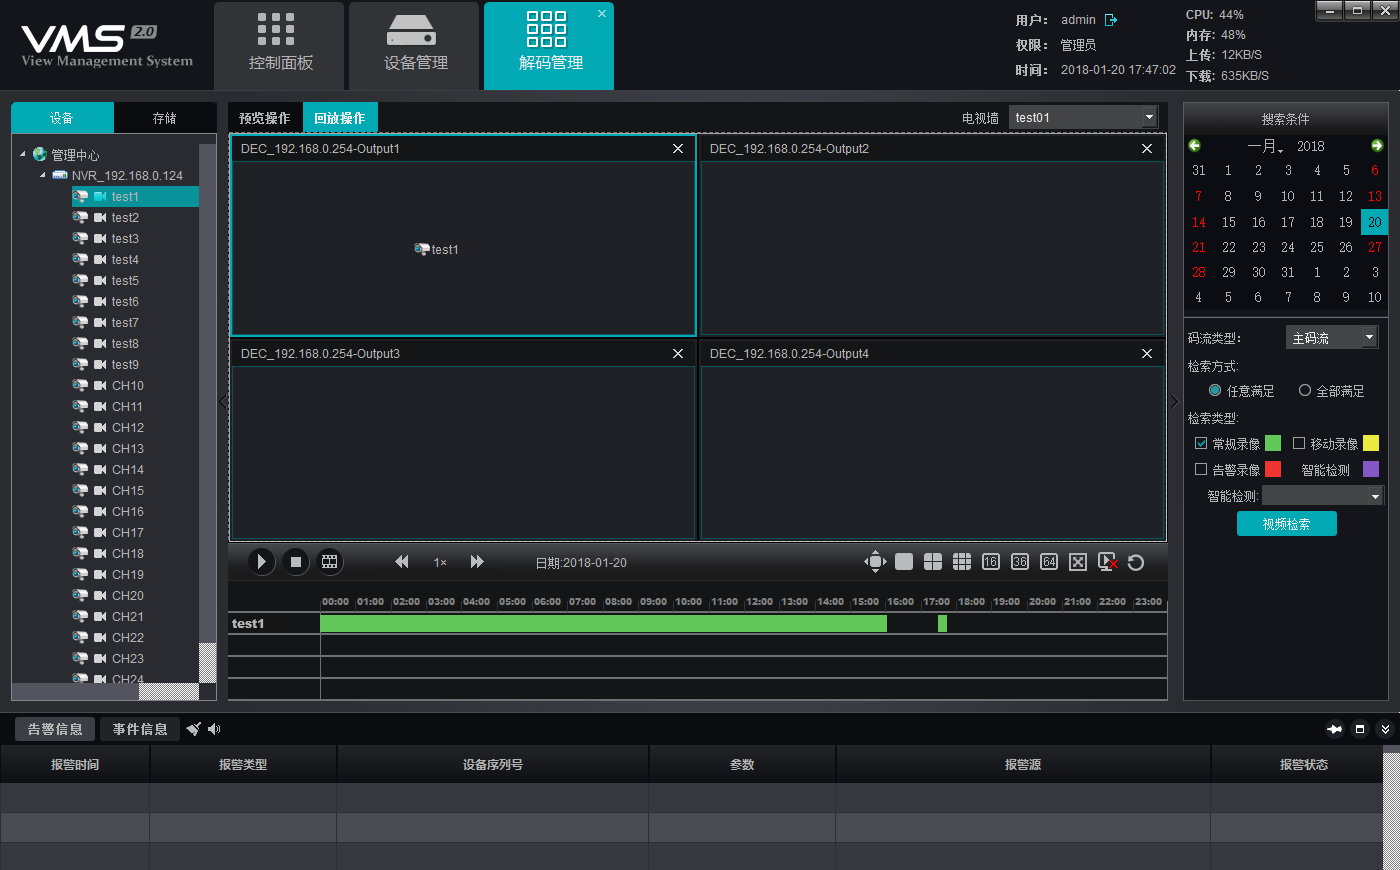The width and height of the screenshot is (1400, 870).
Task: Click the broom clear-alarms icon
Action: point(194,729)
